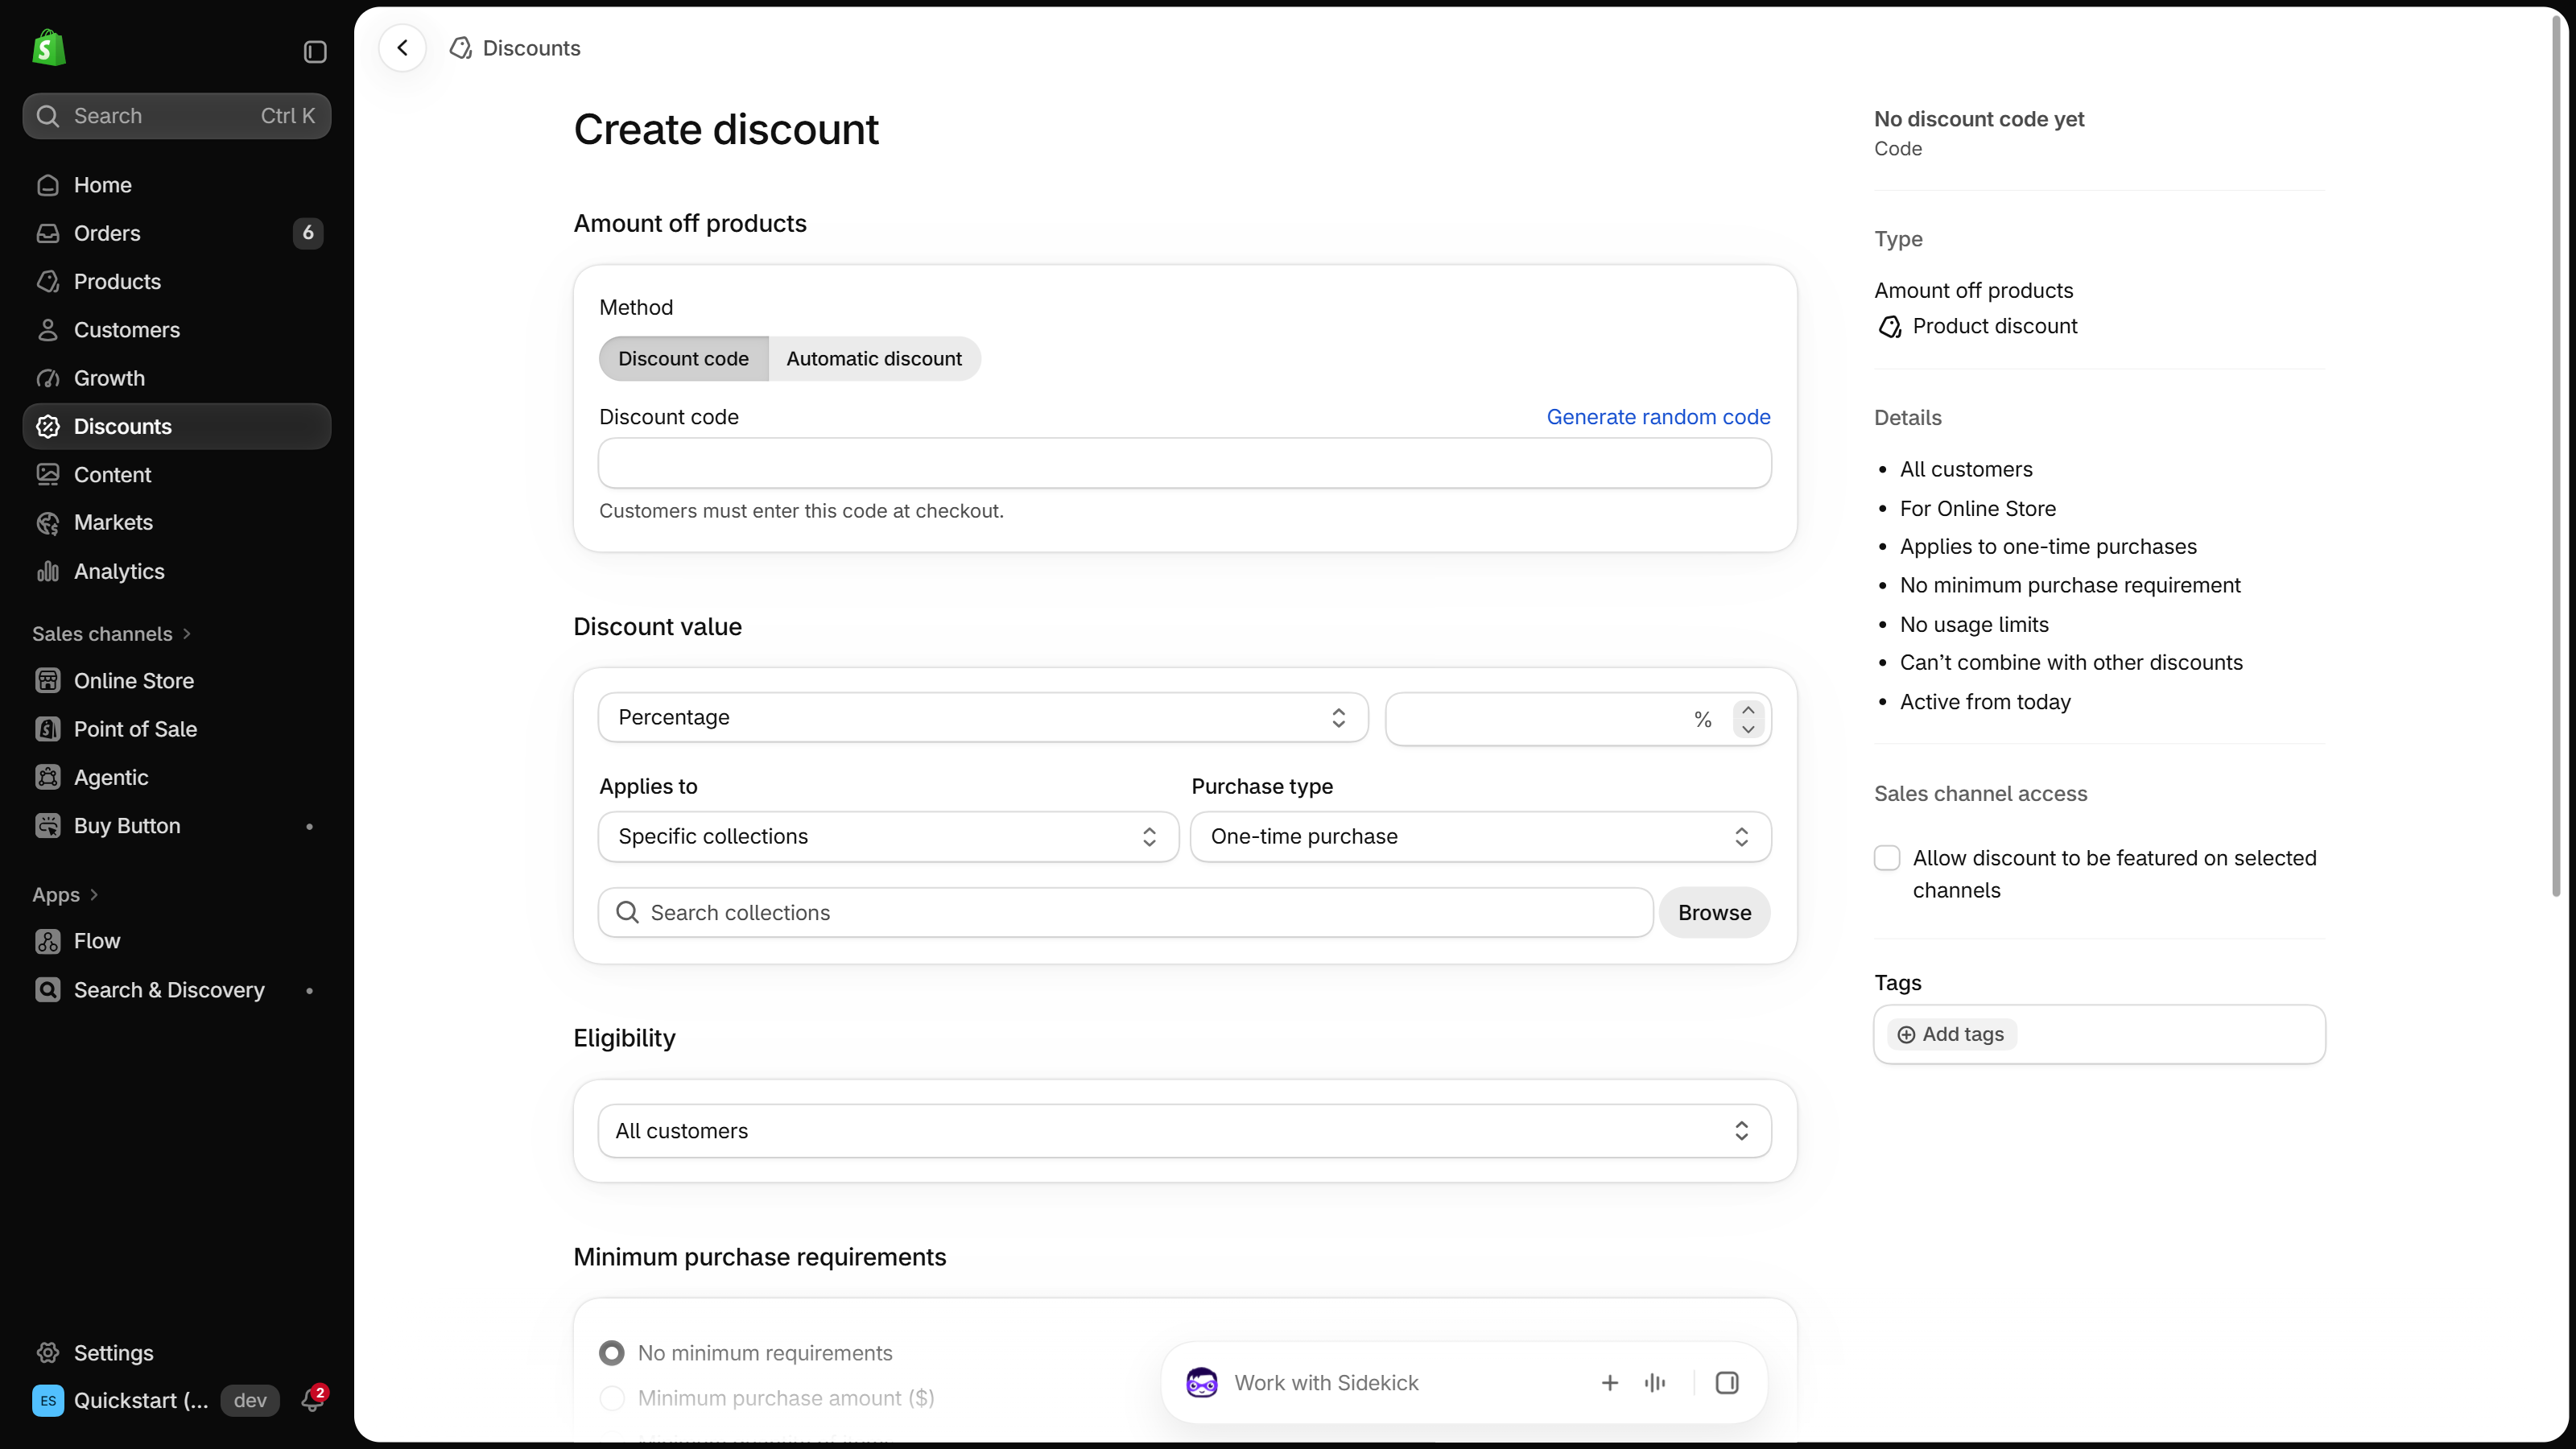Open the Purchase type One-time purchase dropdown
This screenshot has height=1449, width=2576.
point(1480,836)
